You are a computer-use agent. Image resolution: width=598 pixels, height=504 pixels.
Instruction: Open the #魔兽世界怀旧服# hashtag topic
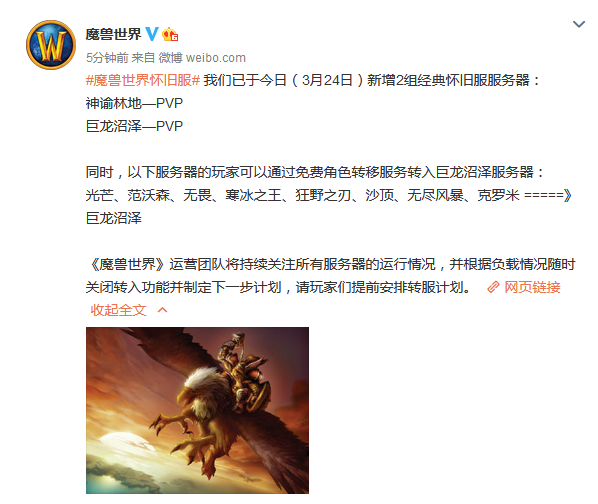coord(143,80)
